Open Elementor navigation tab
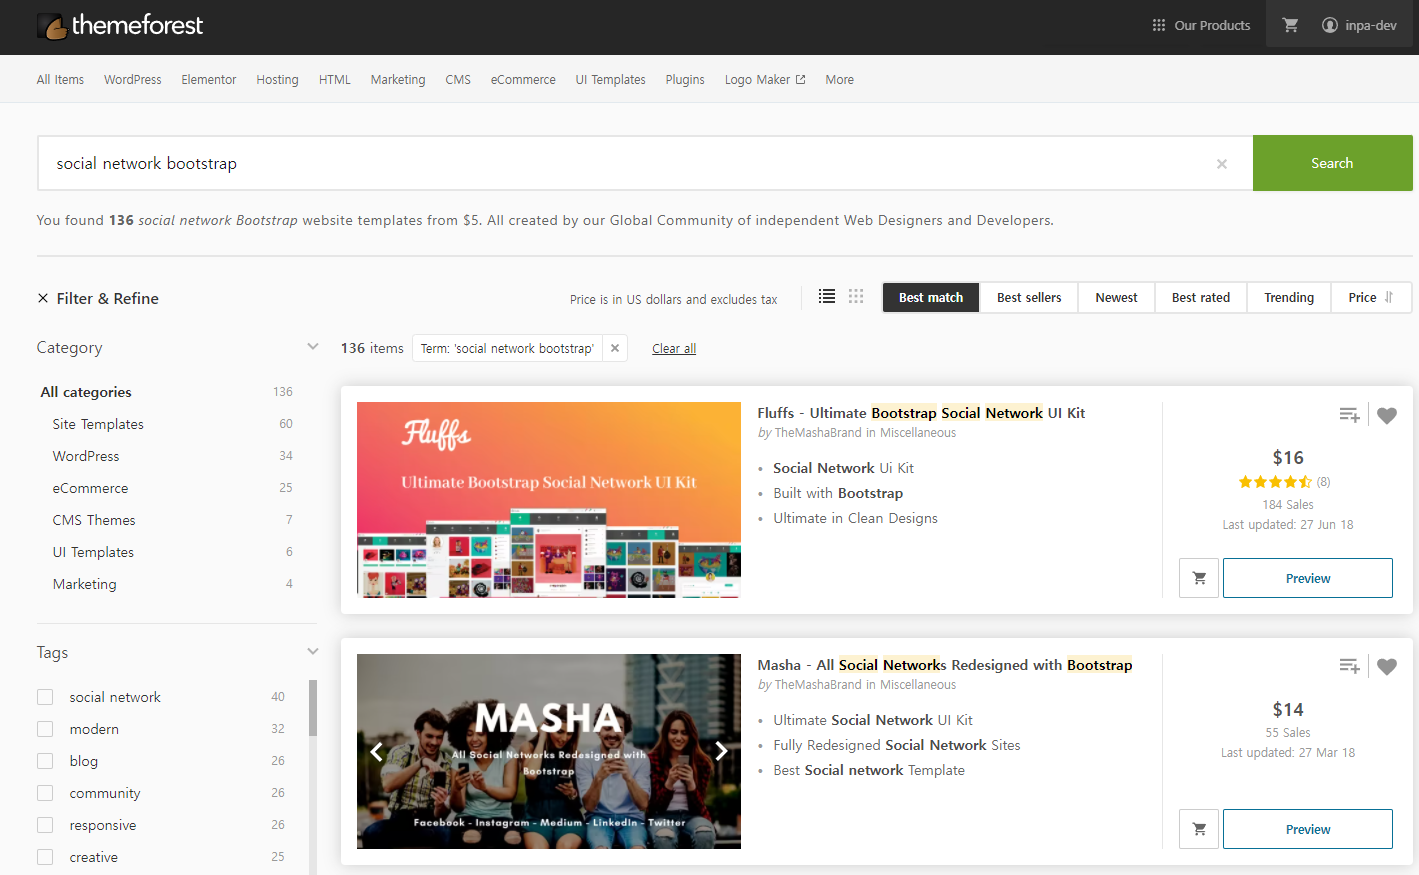1419x875 pixels. [x=208, y=80]
